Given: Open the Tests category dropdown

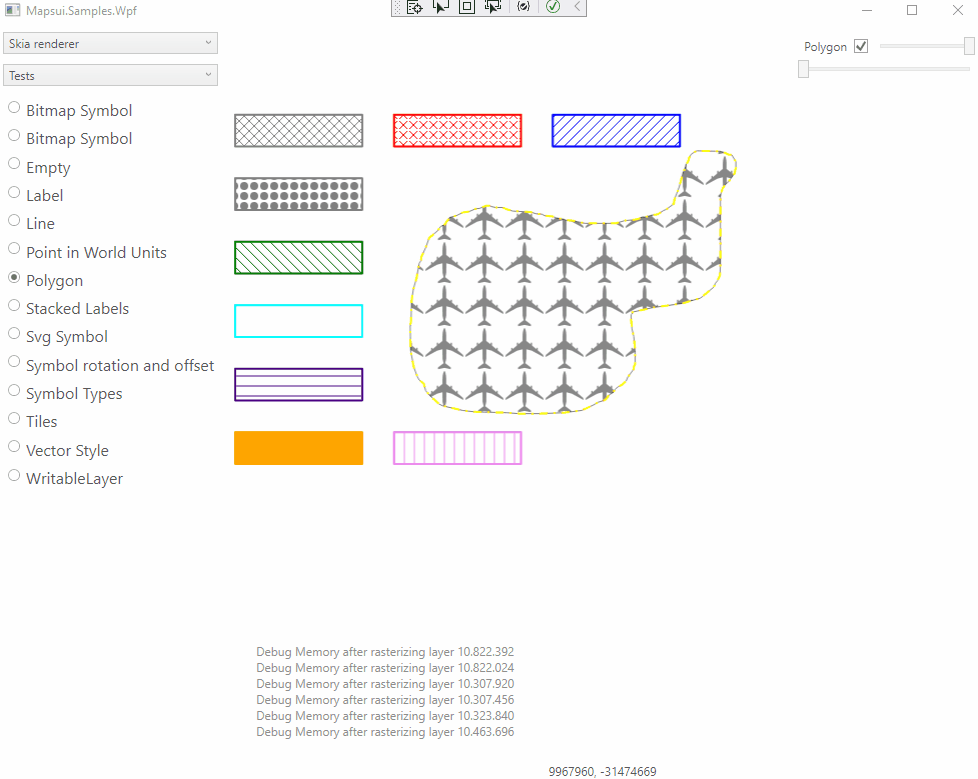Looking at the screenshot, I should point(110,75).
